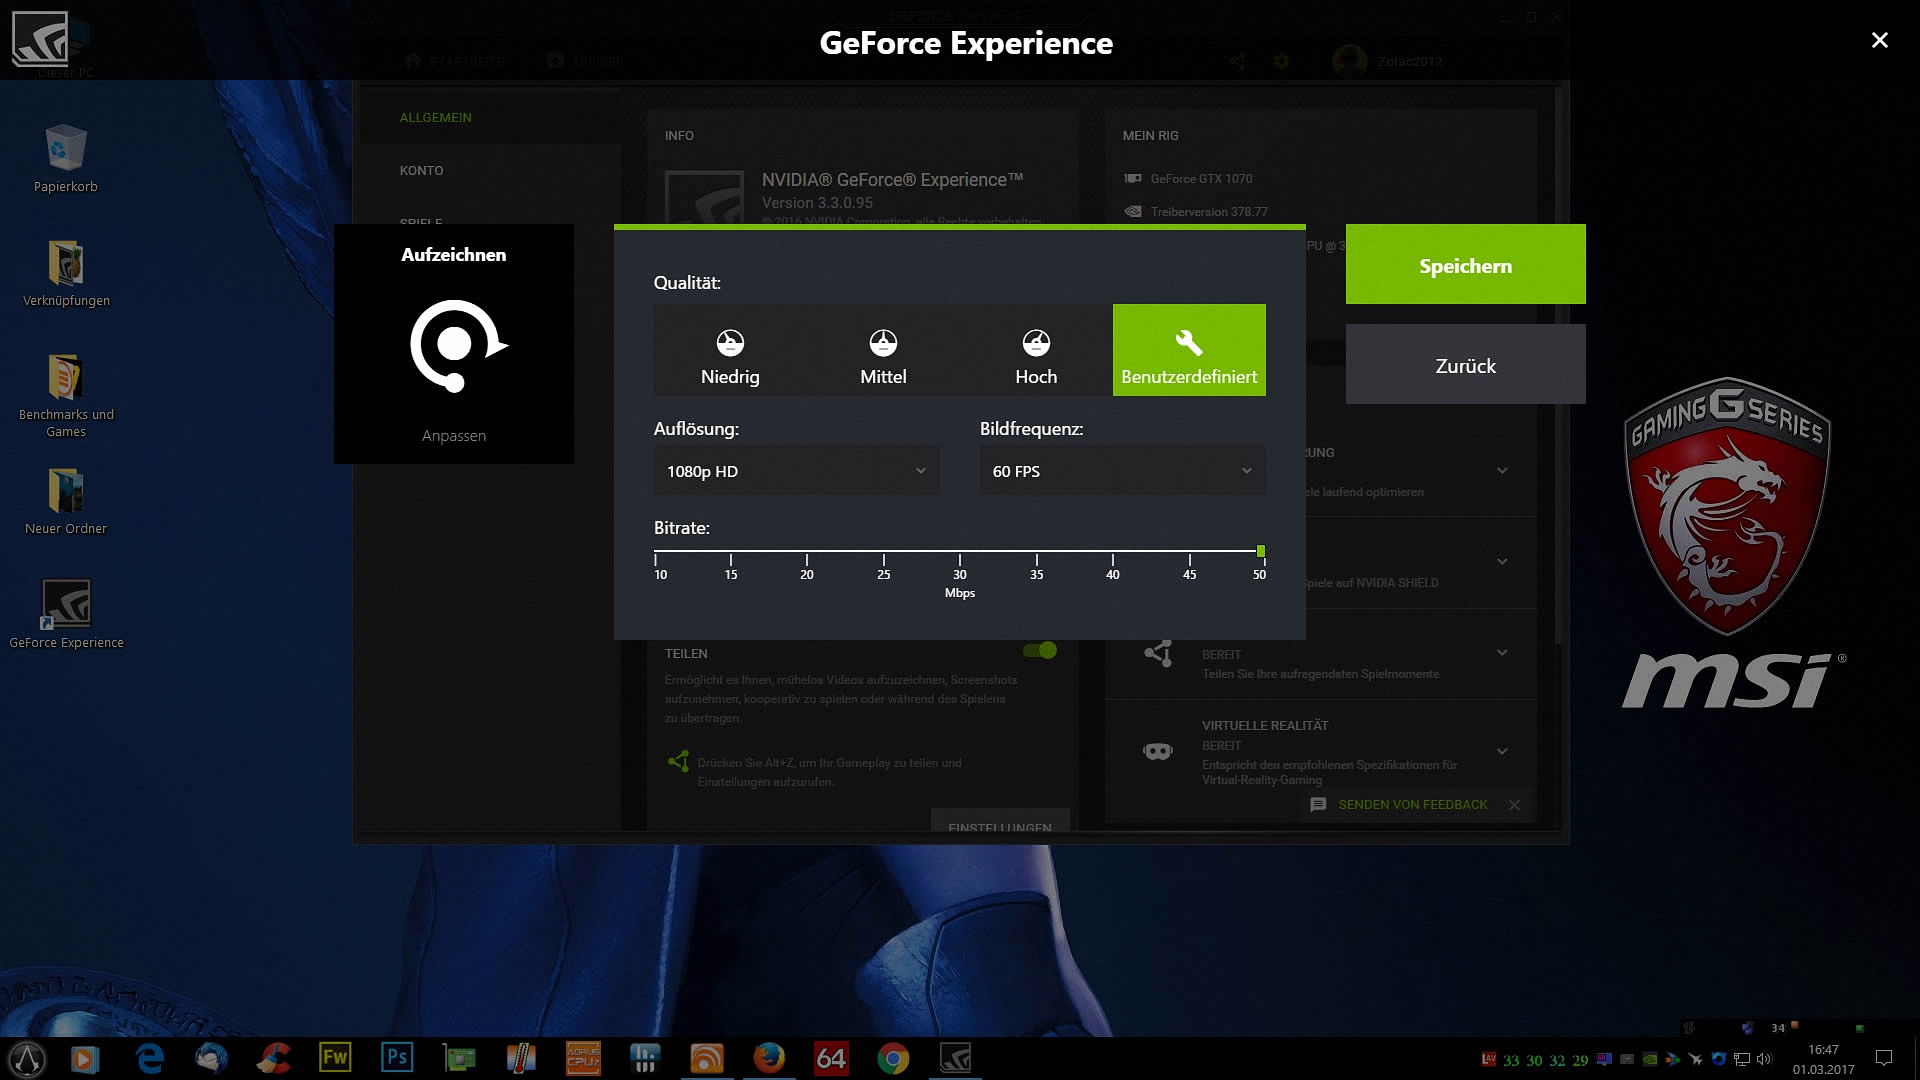Screen dimensions: 1920x1080
Task: Click the Bitrate slider handle at 50
Action: 1260,551
